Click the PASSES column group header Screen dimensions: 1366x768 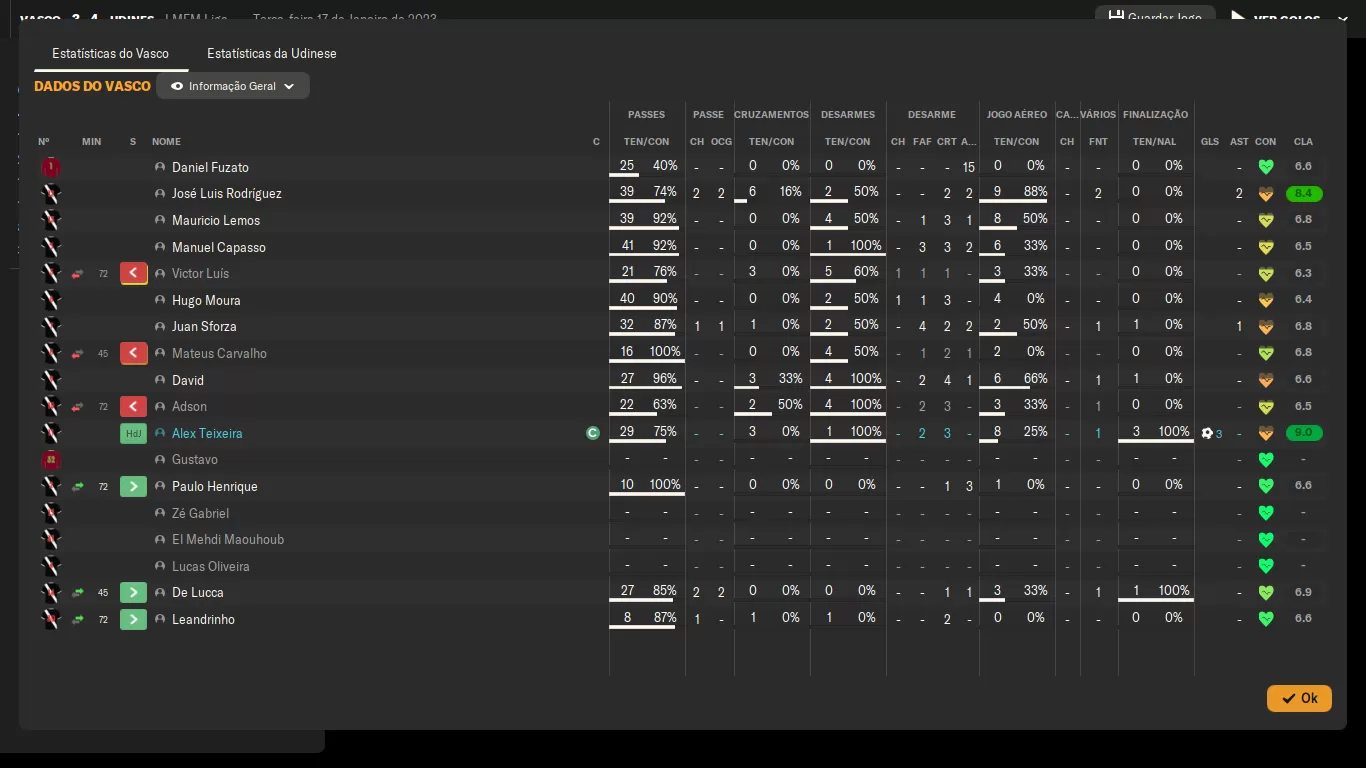[646, 115]
